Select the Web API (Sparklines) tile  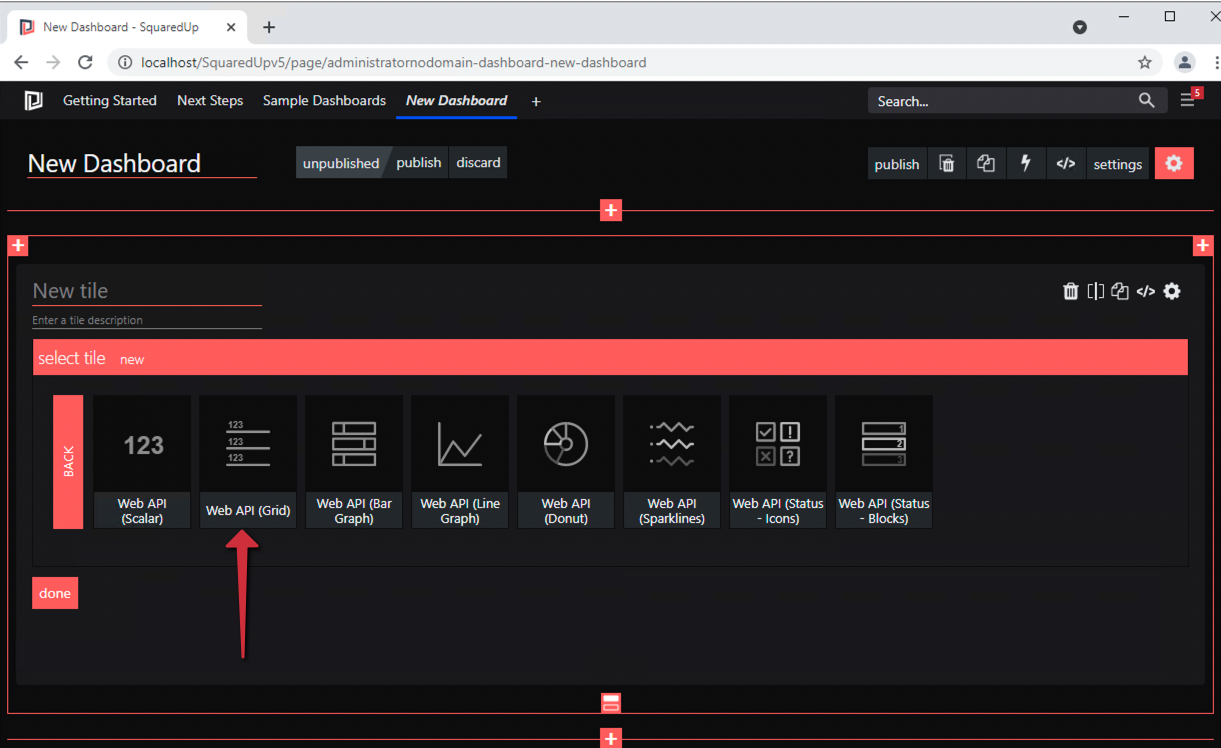pyautogui.click(x=672, y=461)
